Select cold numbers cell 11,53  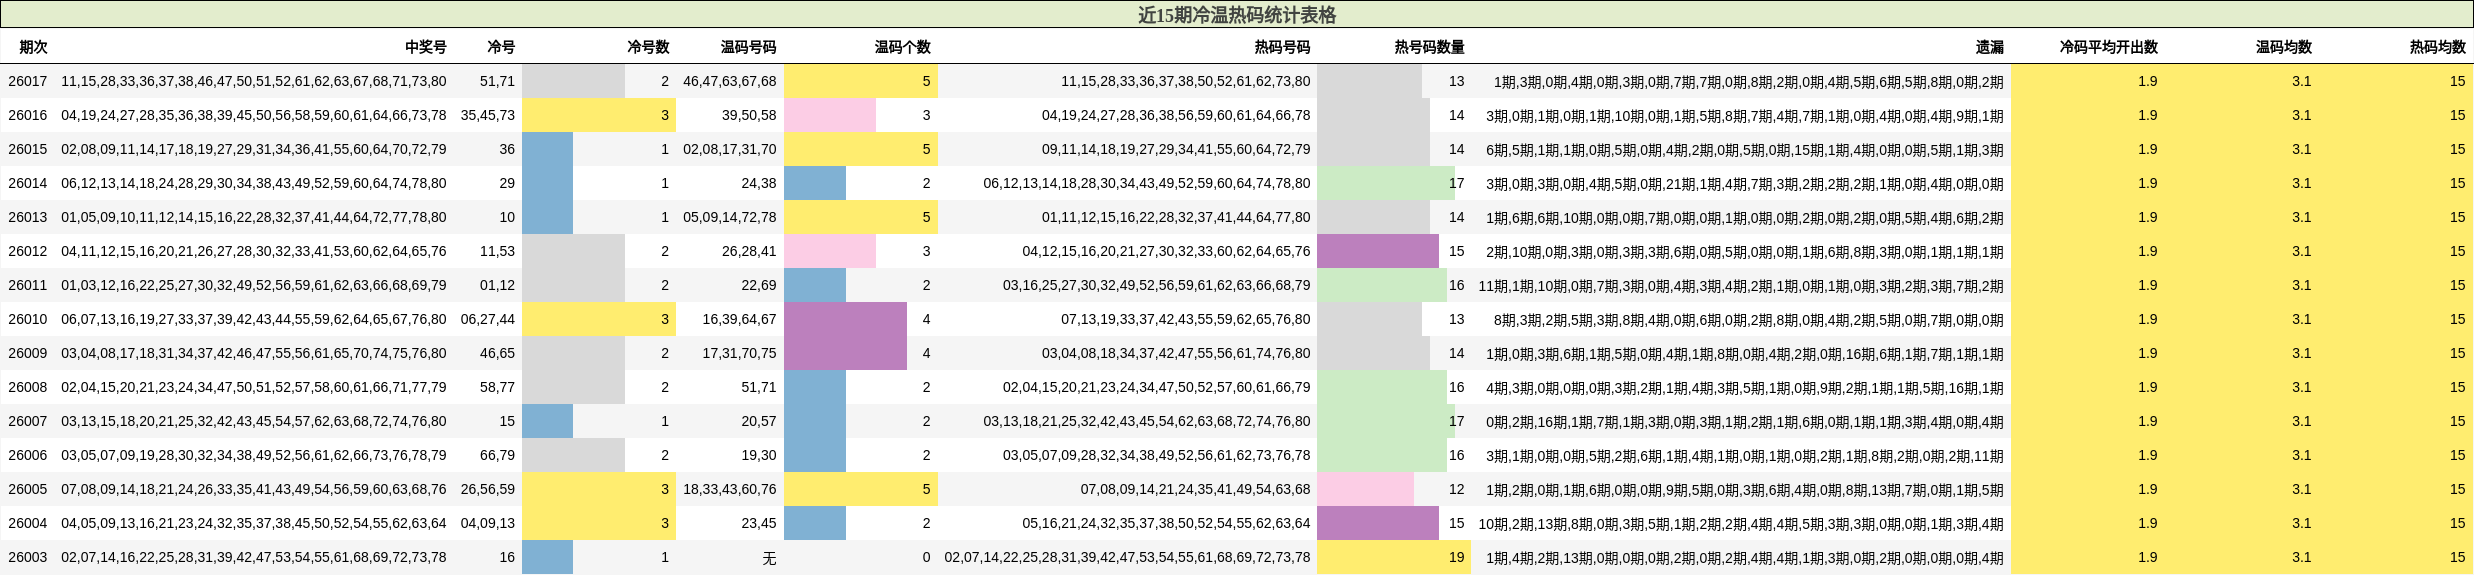497,251
